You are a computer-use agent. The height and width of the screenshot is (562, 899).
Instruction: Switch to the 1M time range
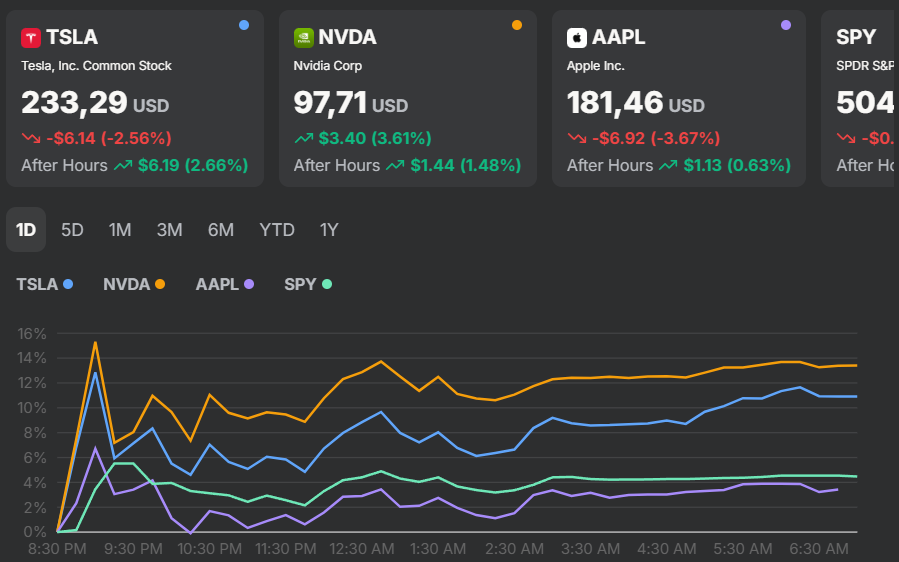120,230
